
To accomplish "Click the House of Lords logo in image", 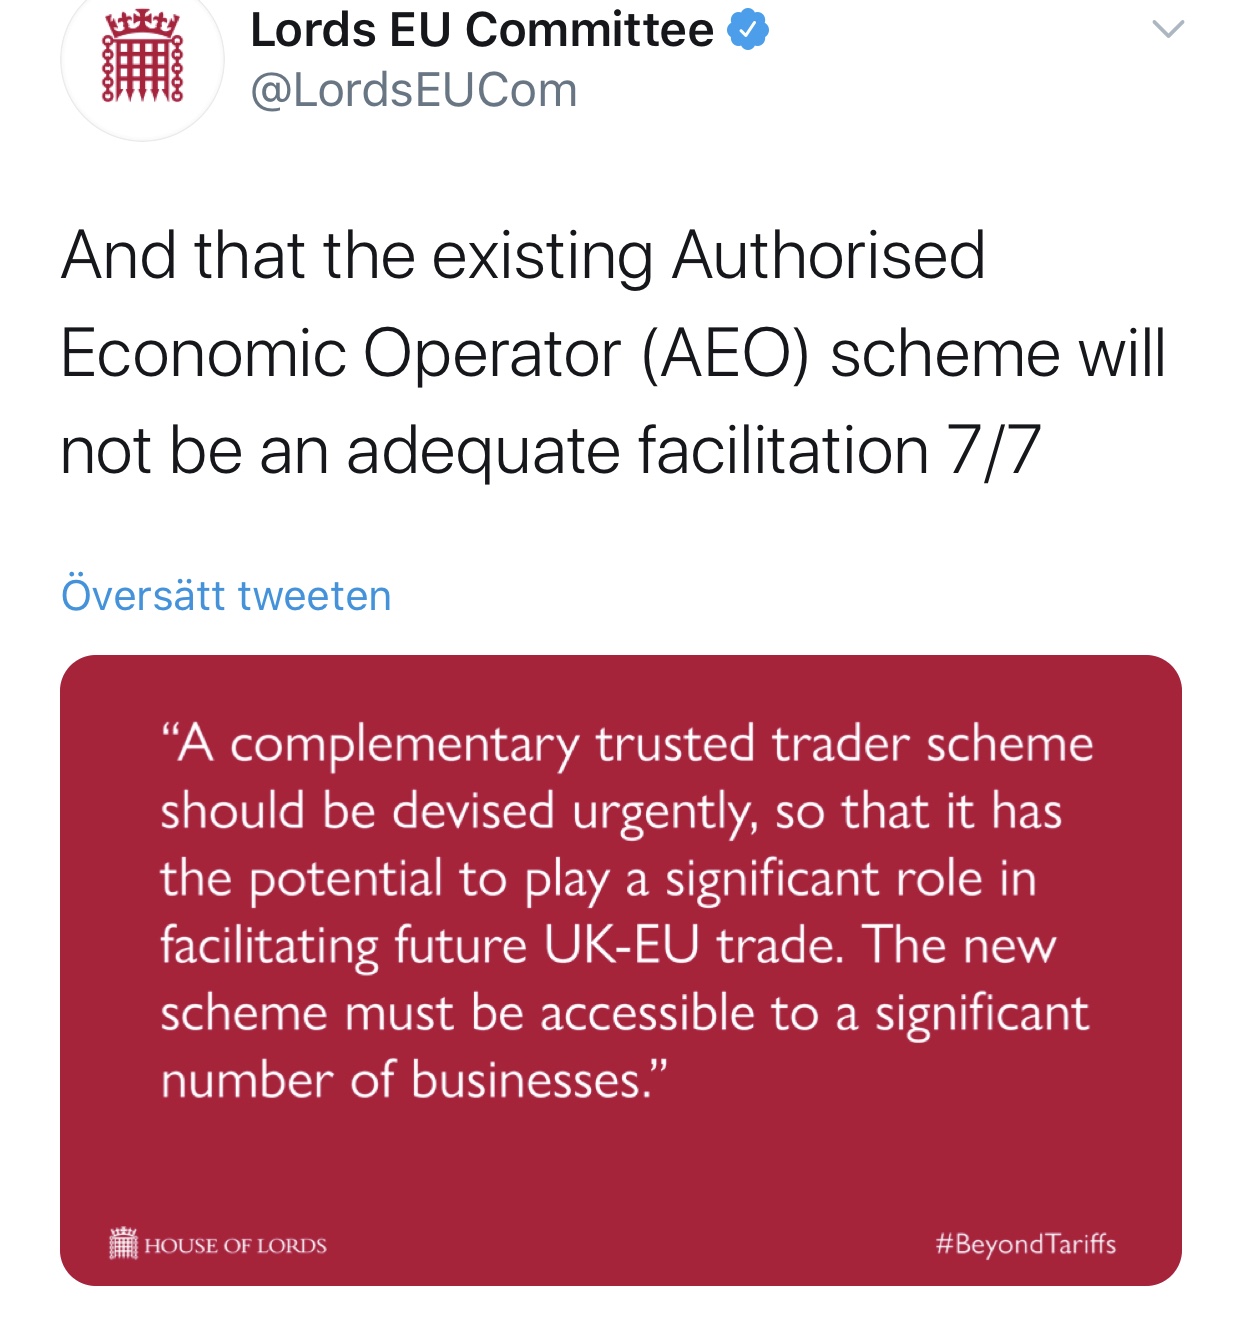I will click(x=218, y=1244).
